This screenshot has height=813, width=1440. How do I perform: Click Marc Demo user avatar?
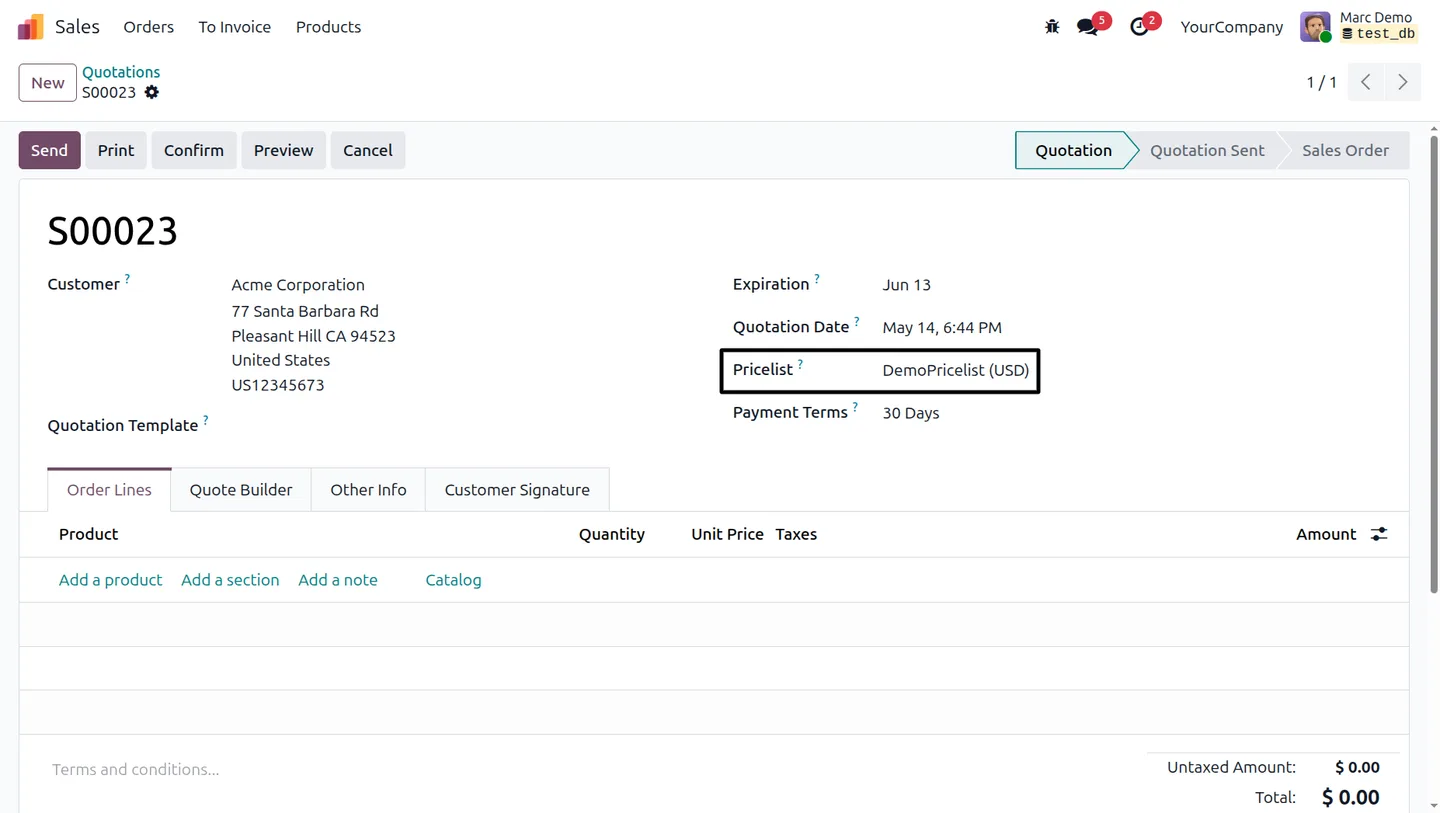(1315, 27)
